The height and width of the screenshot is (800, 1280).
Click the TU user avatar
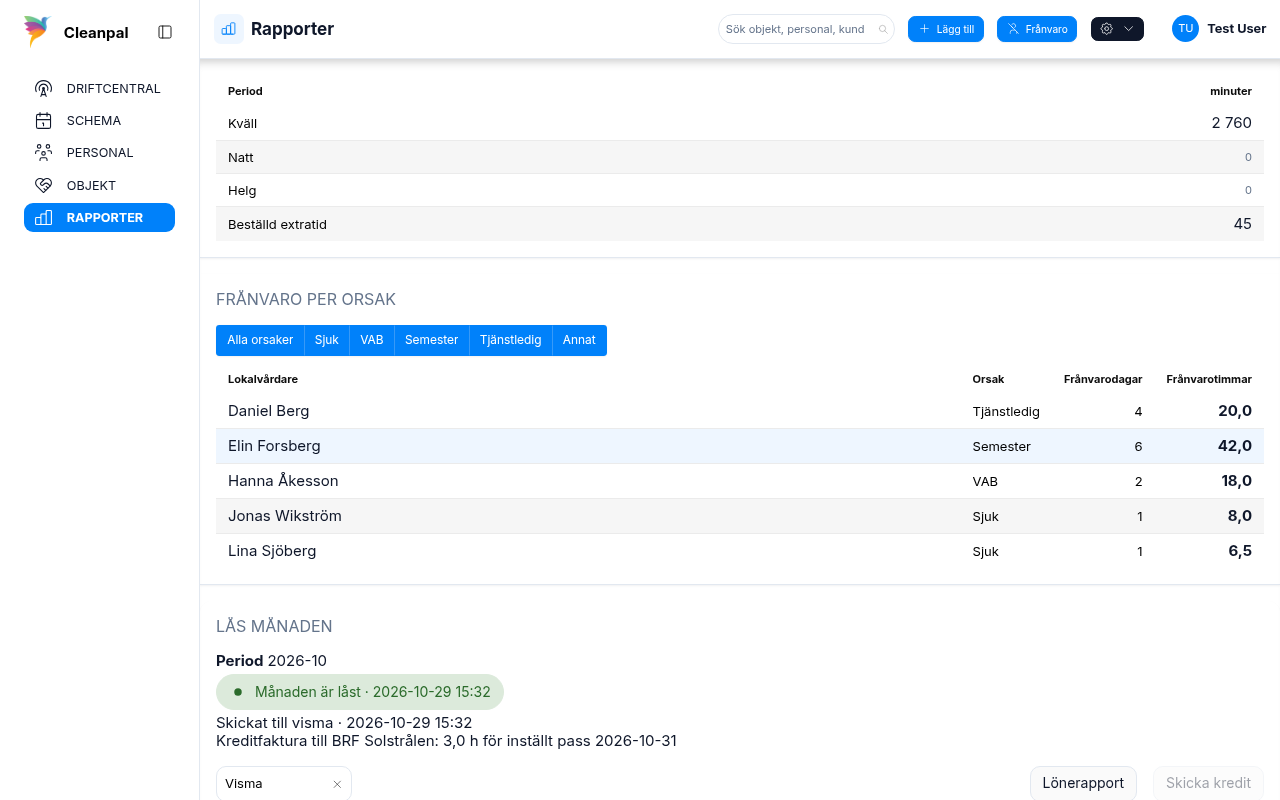pos(1185,29)
